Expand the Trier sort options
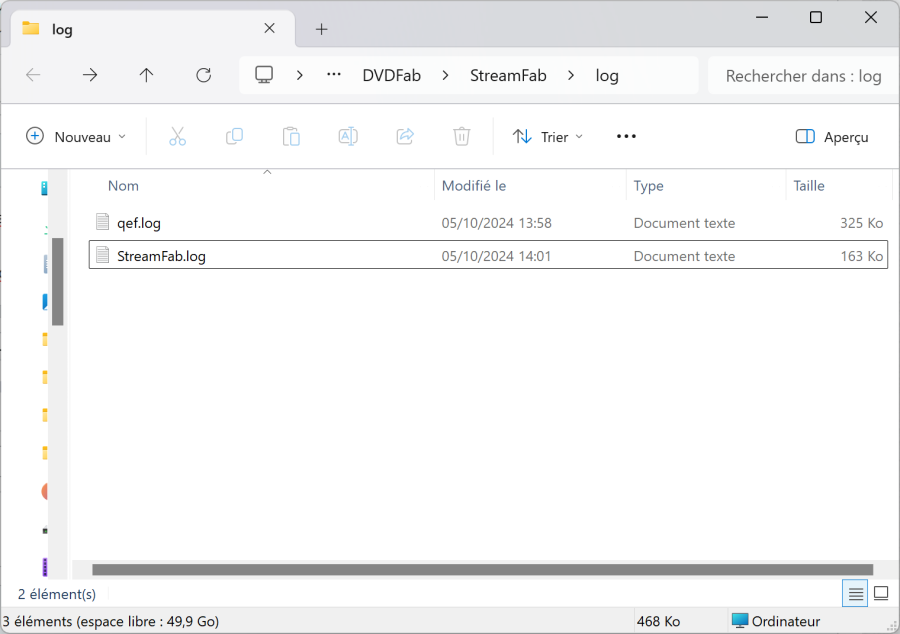Screen dimensions: 900x634 pos(547,137)
